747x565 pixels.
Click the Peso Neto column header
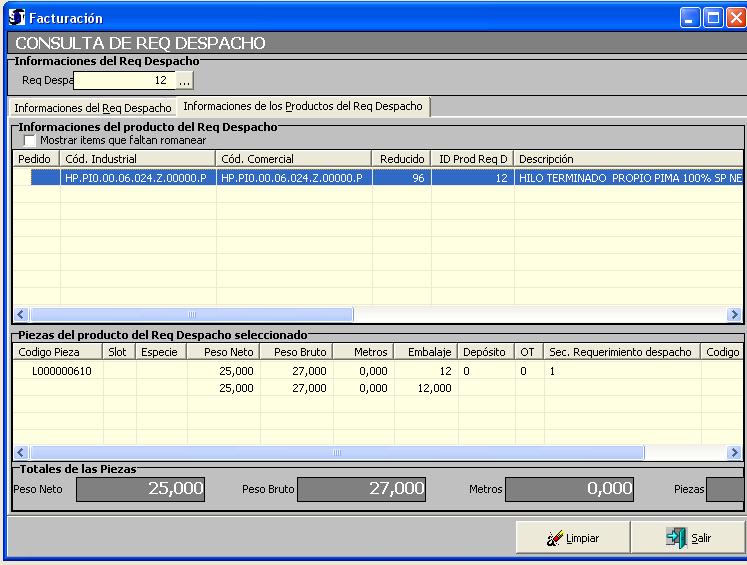coord(228,352)
